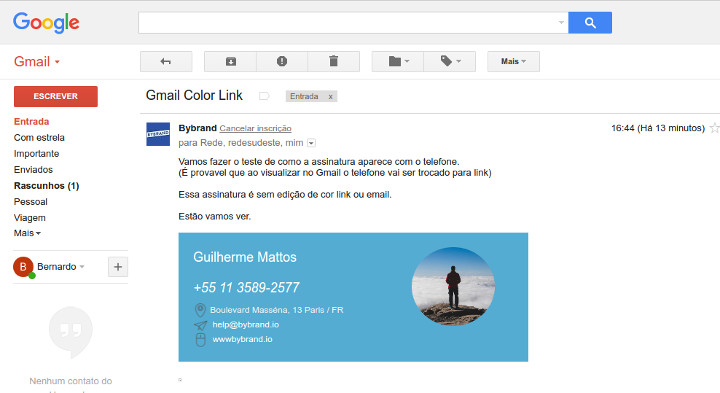Open Bernardo chat status dropdown

(82, 267)
